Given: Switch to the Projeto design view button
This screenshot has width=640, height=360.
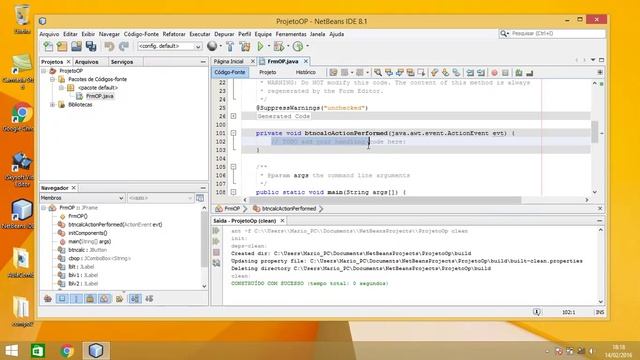Looking at the screenshot, I should (268, 72).
